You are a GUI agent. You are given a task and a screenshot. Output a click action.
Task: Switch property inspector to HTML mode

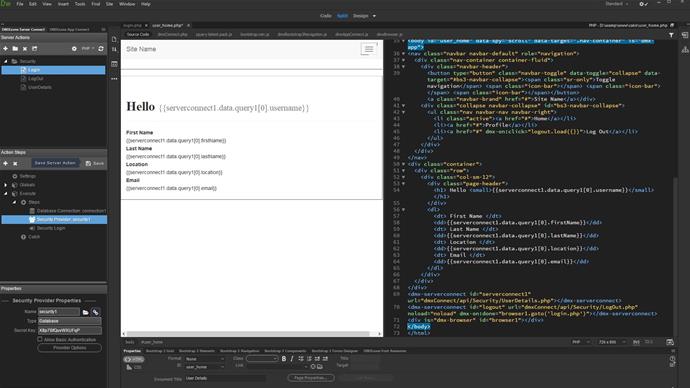134,359
